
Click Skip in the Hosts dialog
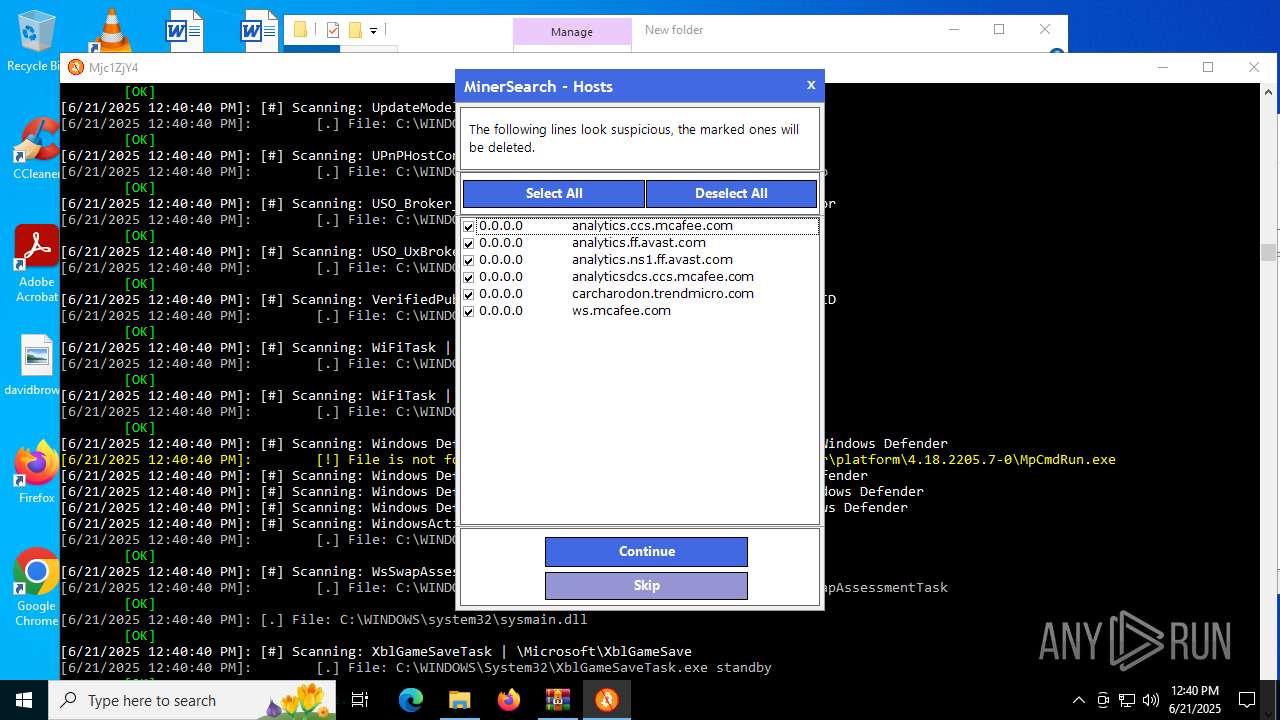[x=646, y=585]
